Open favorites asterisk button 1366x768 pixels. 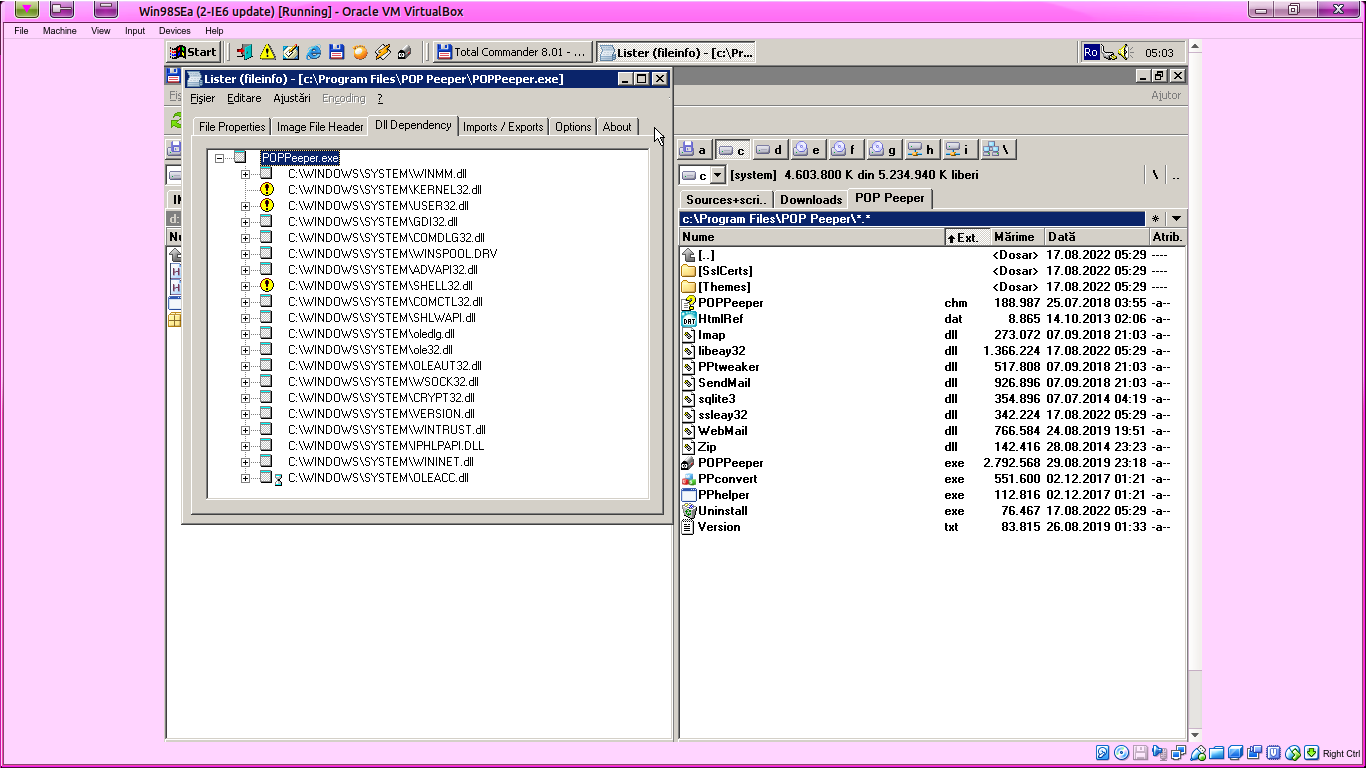1156,218
